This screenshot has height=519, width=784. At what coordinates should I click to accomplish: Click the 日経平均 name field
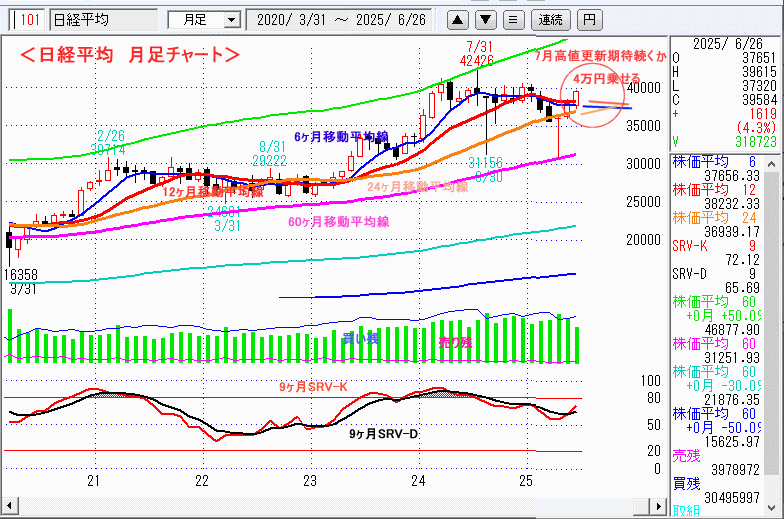coord(103,20)
